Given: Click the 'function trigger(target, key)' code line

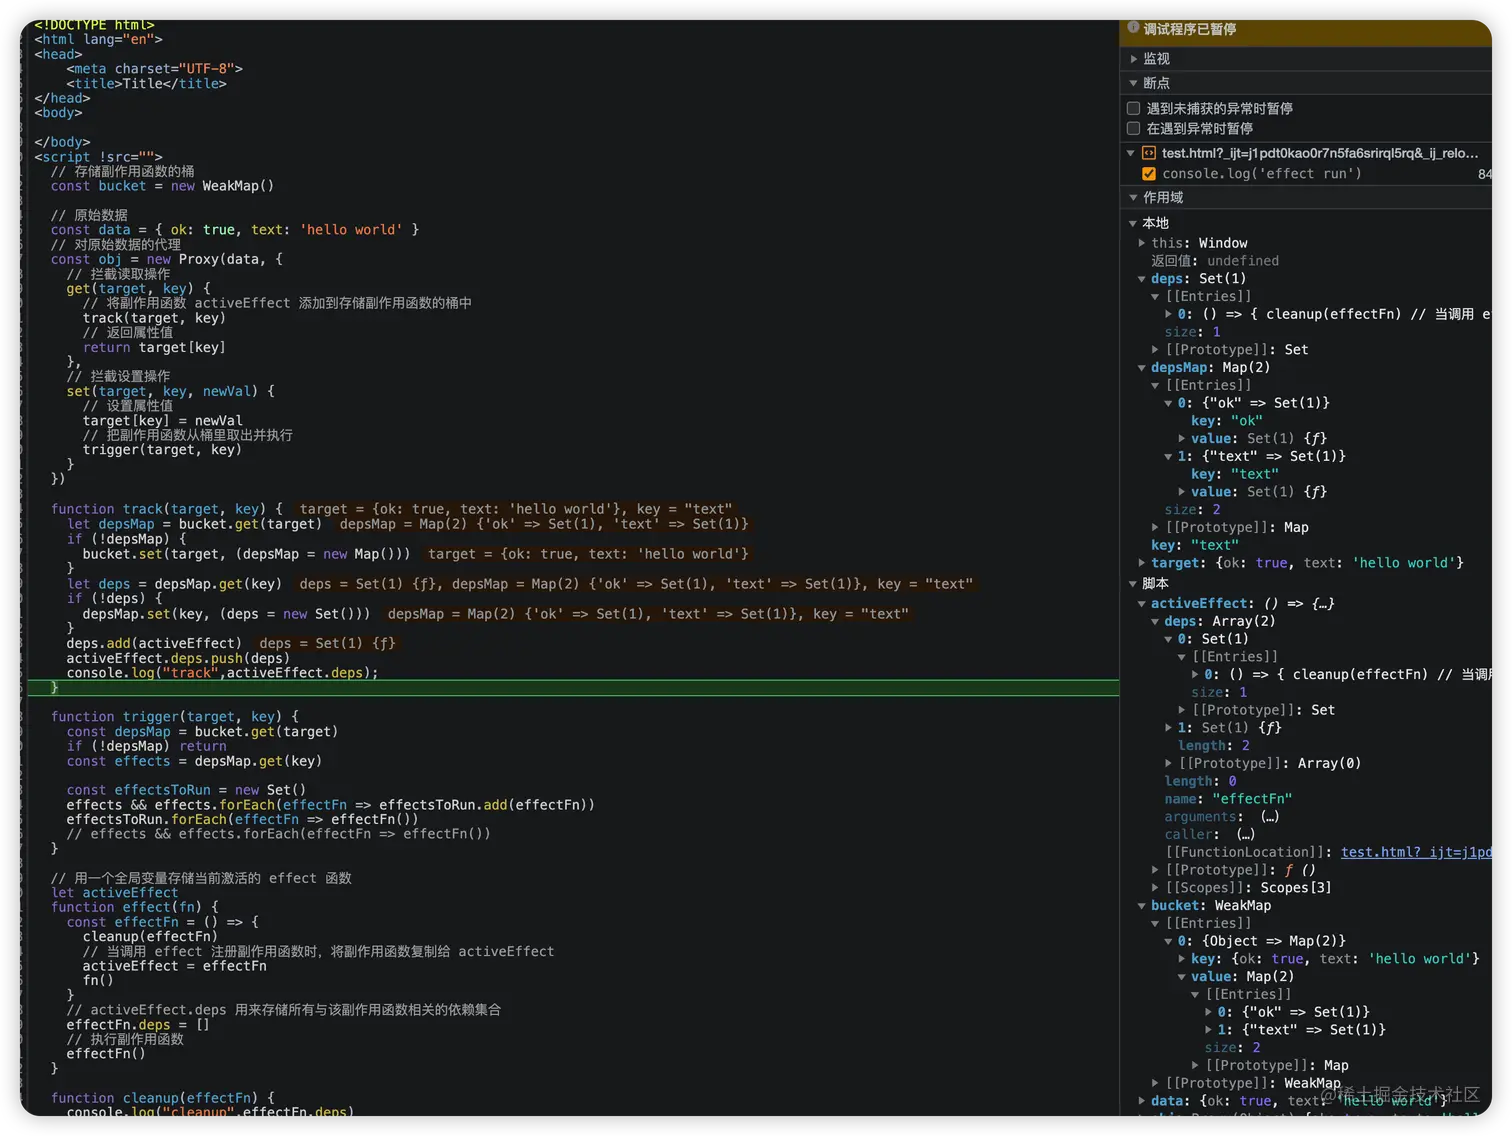Looking at the screenshot, I should point(175,717).
